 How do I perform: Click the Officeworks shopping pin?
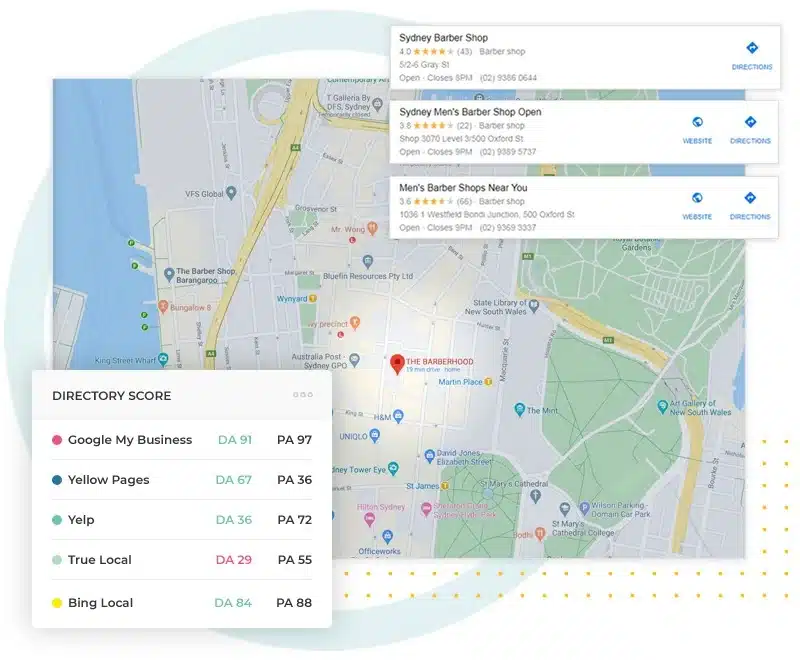[x=387, y=537]
